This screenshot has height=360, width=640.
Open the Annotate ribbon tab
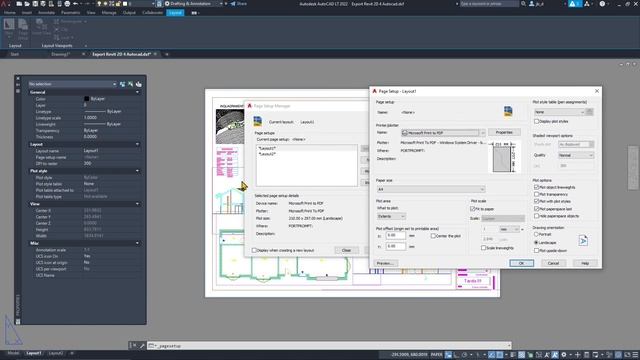point(46,13)
